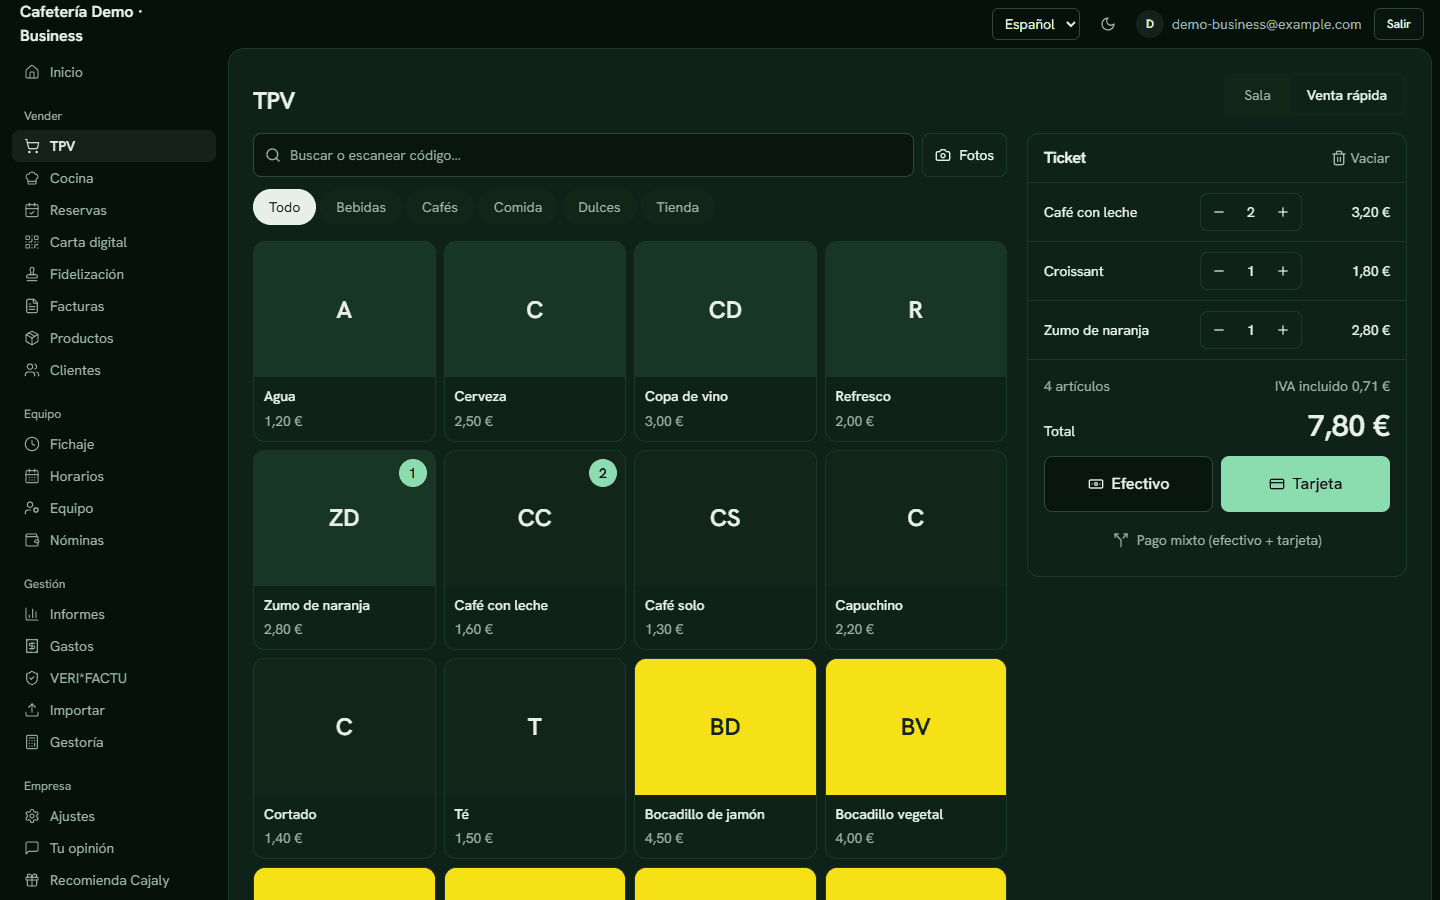1440x900 pixels.
Task: Add Bocadillo de jamón yellow tile
Action: pos(725,758)
